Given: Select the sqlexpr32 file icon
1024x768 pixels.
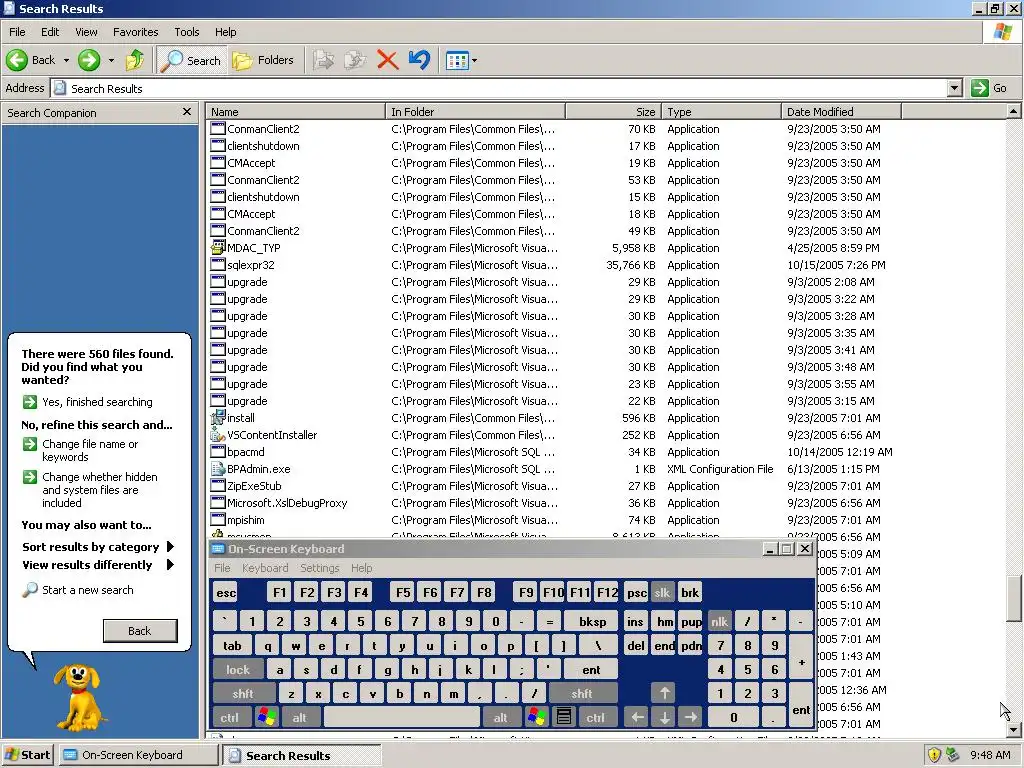Looking at the screenshot, I should click(218, 264).
